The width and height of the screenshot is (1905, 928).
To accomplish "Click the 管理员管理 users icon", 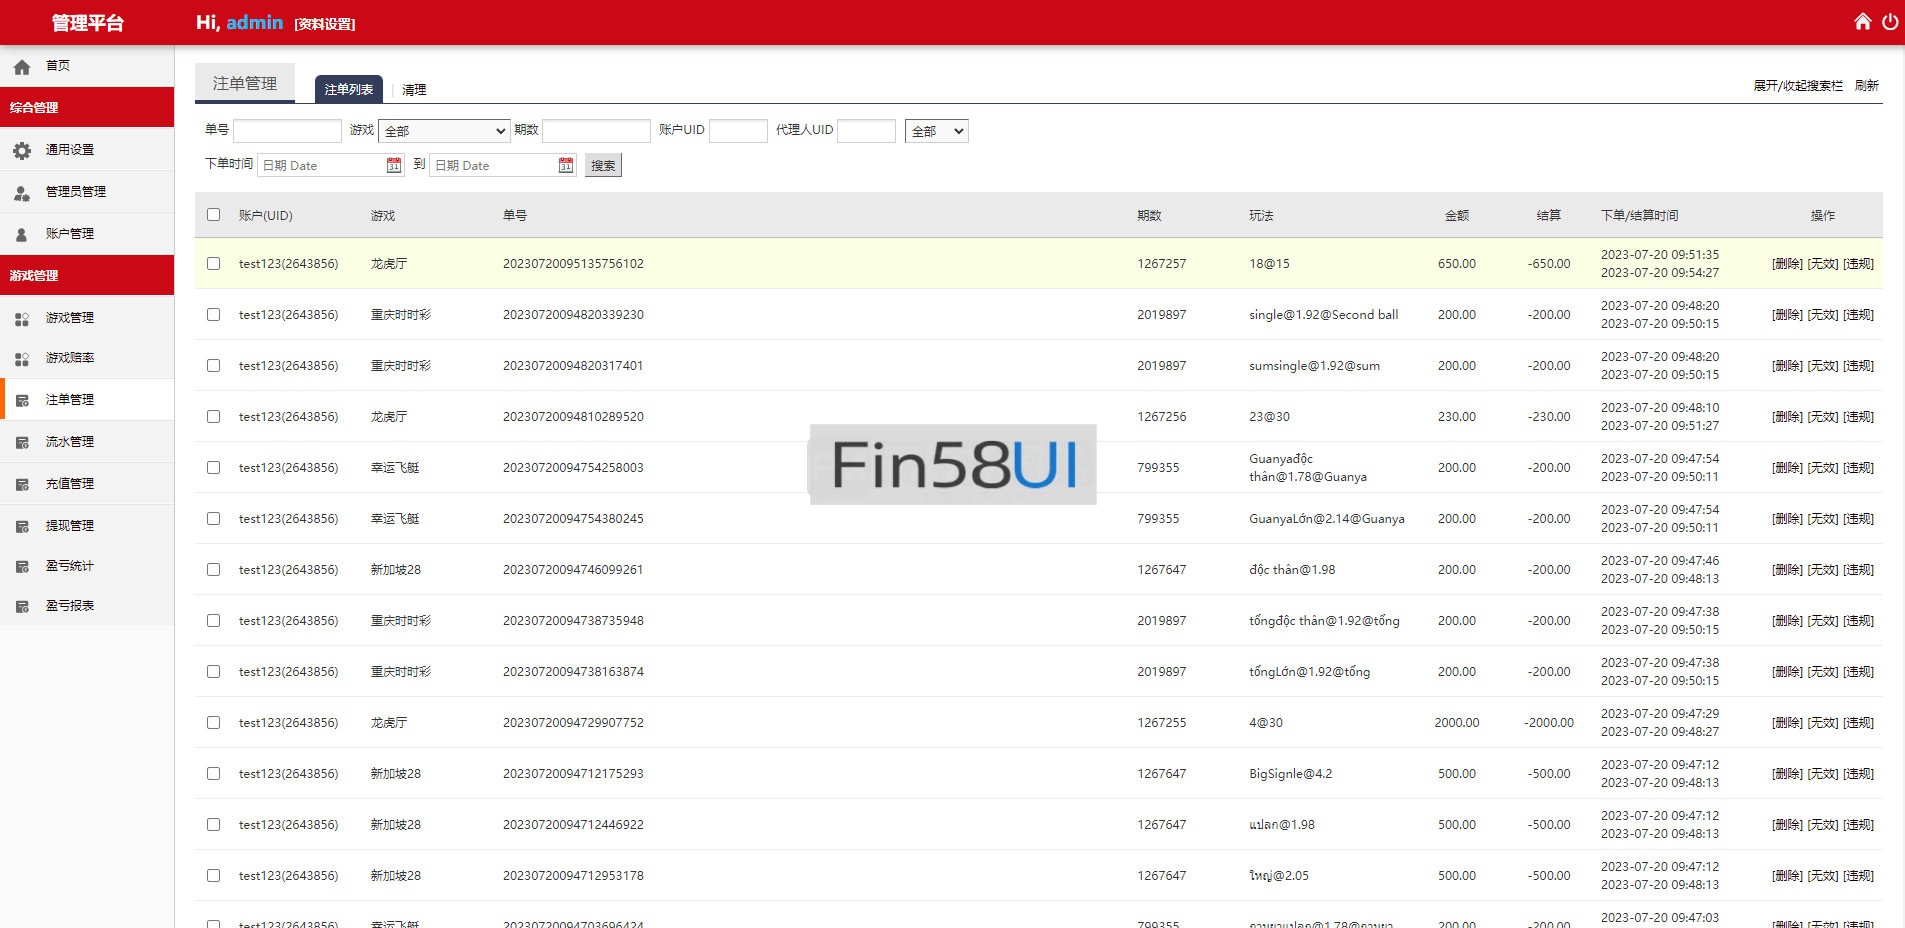I will (x=22, y=192).
